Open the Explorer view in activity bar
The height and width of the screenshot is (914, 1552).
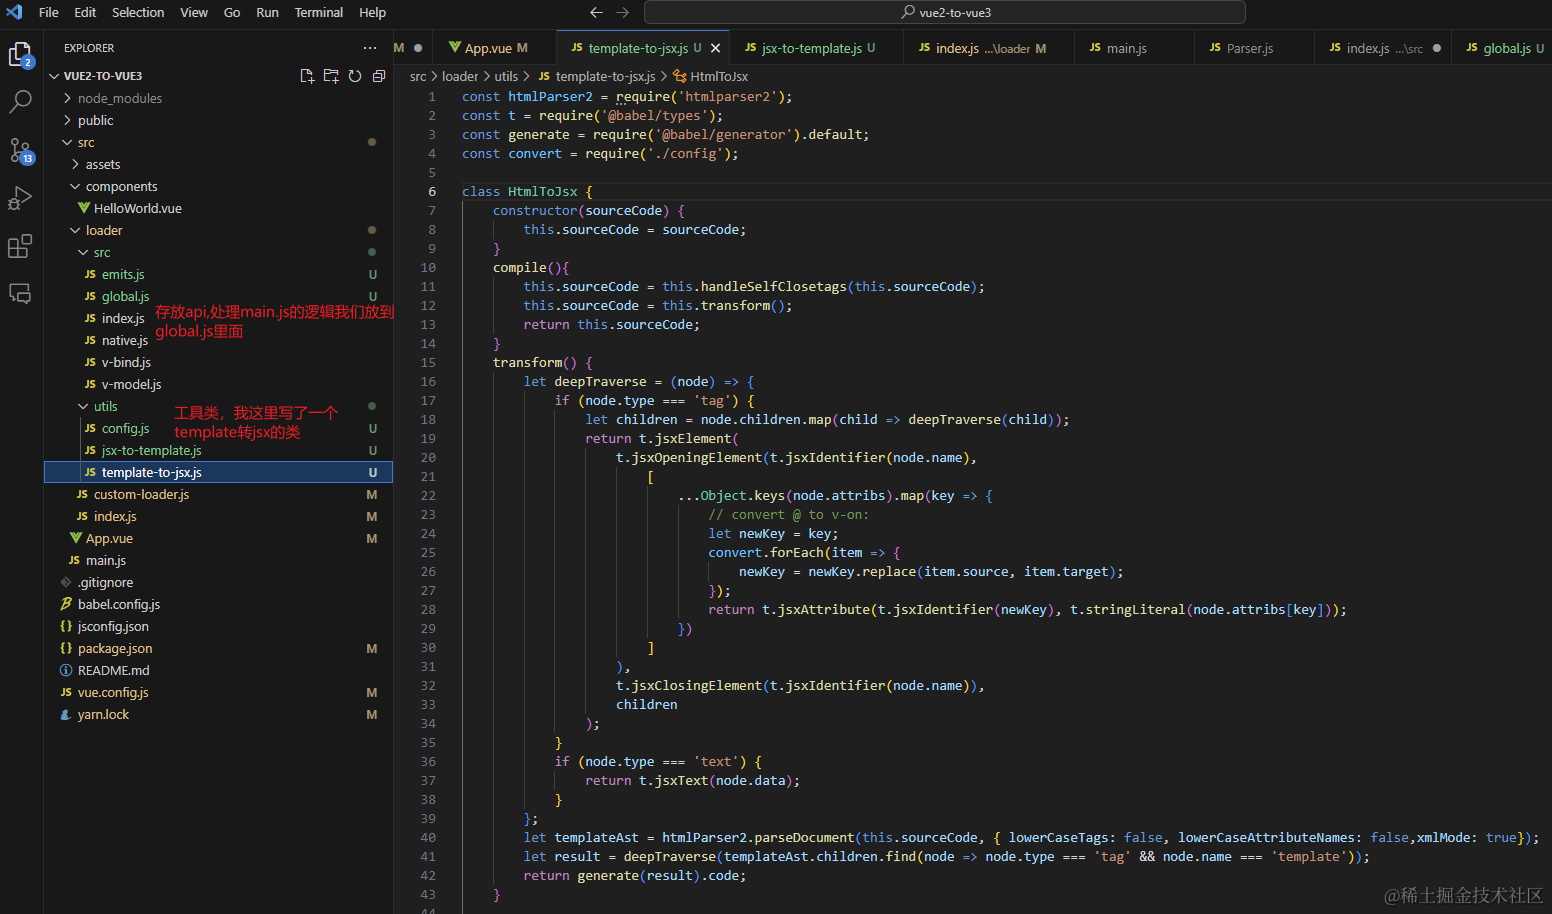tap(20, 54)
